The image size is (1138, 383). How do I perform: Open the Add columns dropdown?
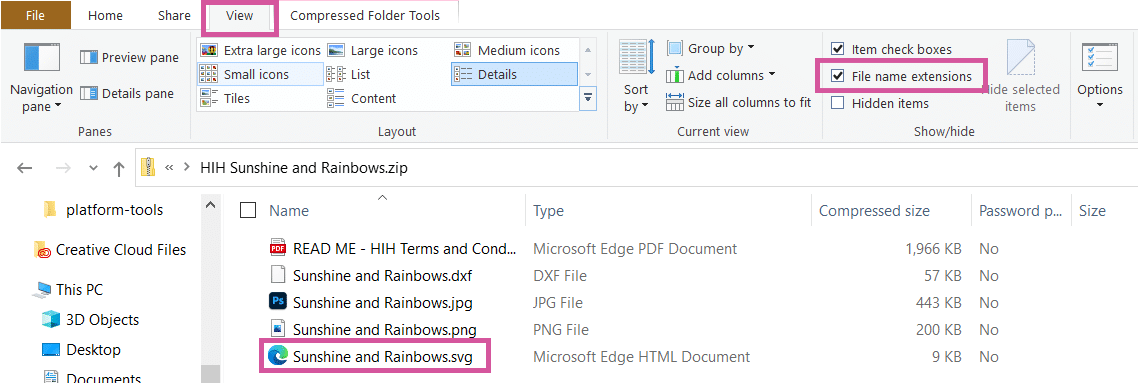click(721, 75)
